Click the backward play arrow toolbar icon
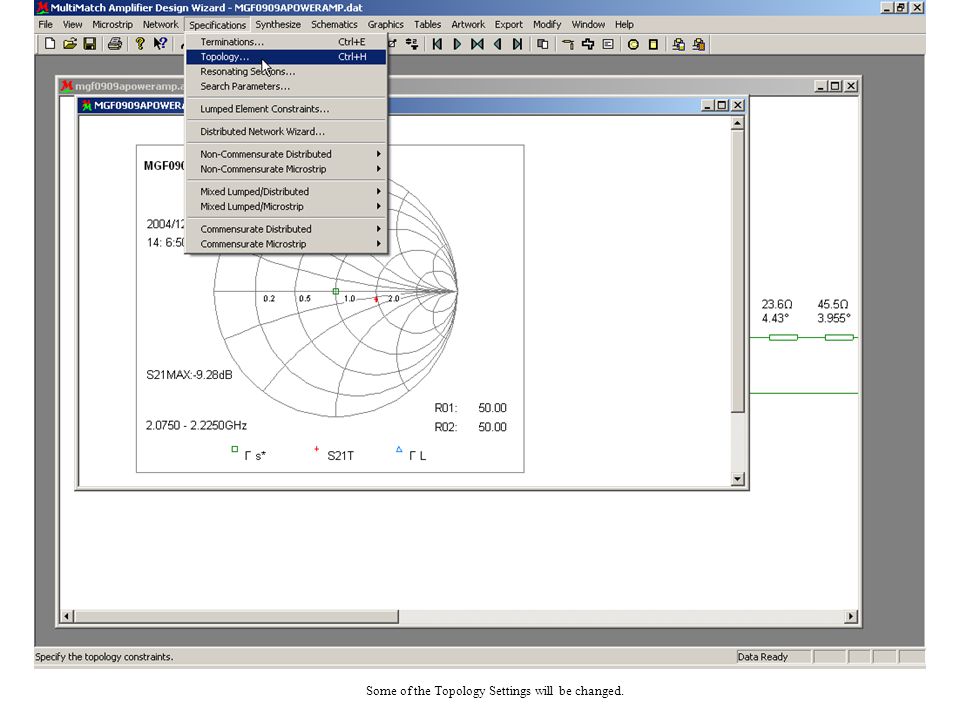 point(497,44)
